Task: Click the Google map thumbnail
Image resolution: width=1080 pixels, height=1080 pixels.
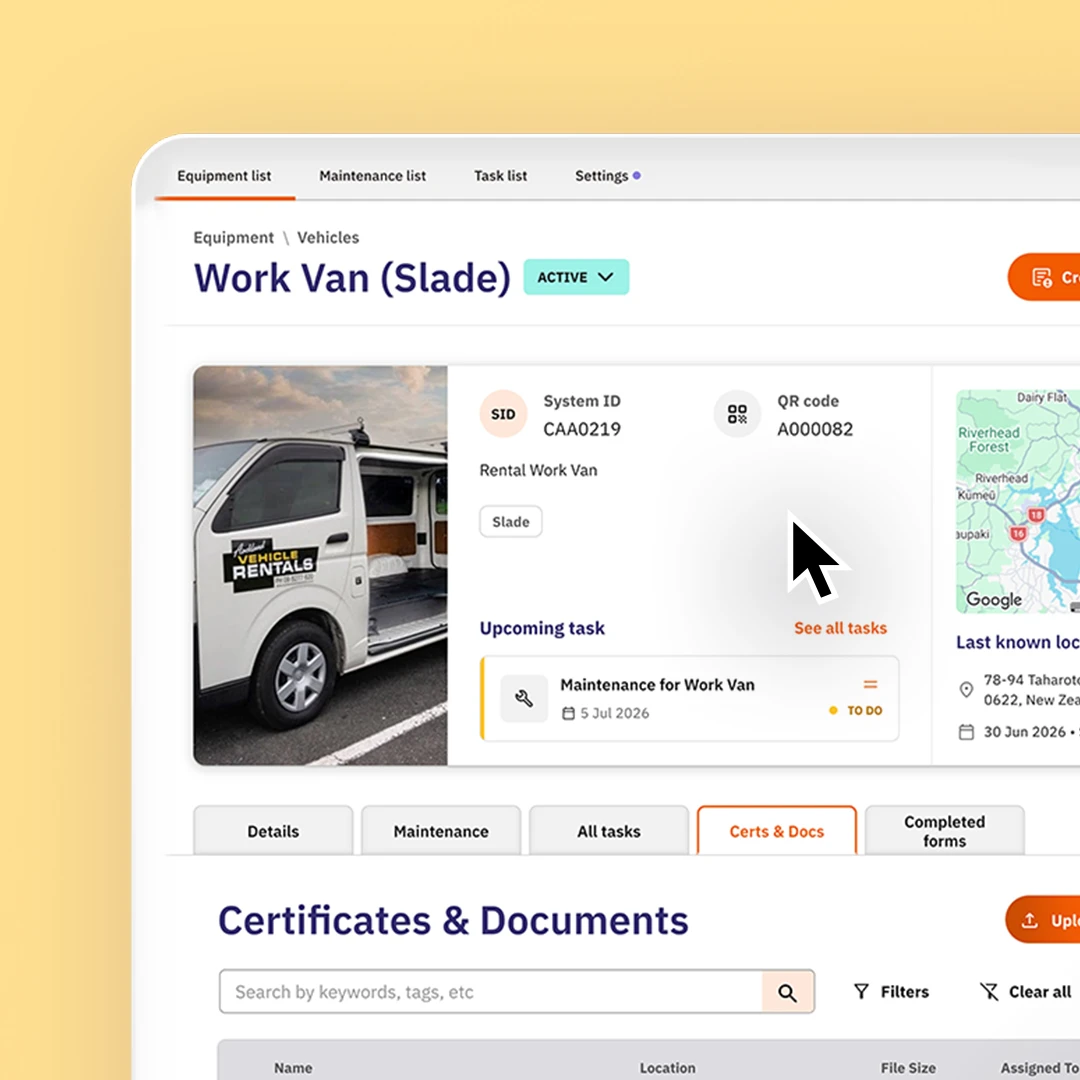Action: [x=1018, y=501]
